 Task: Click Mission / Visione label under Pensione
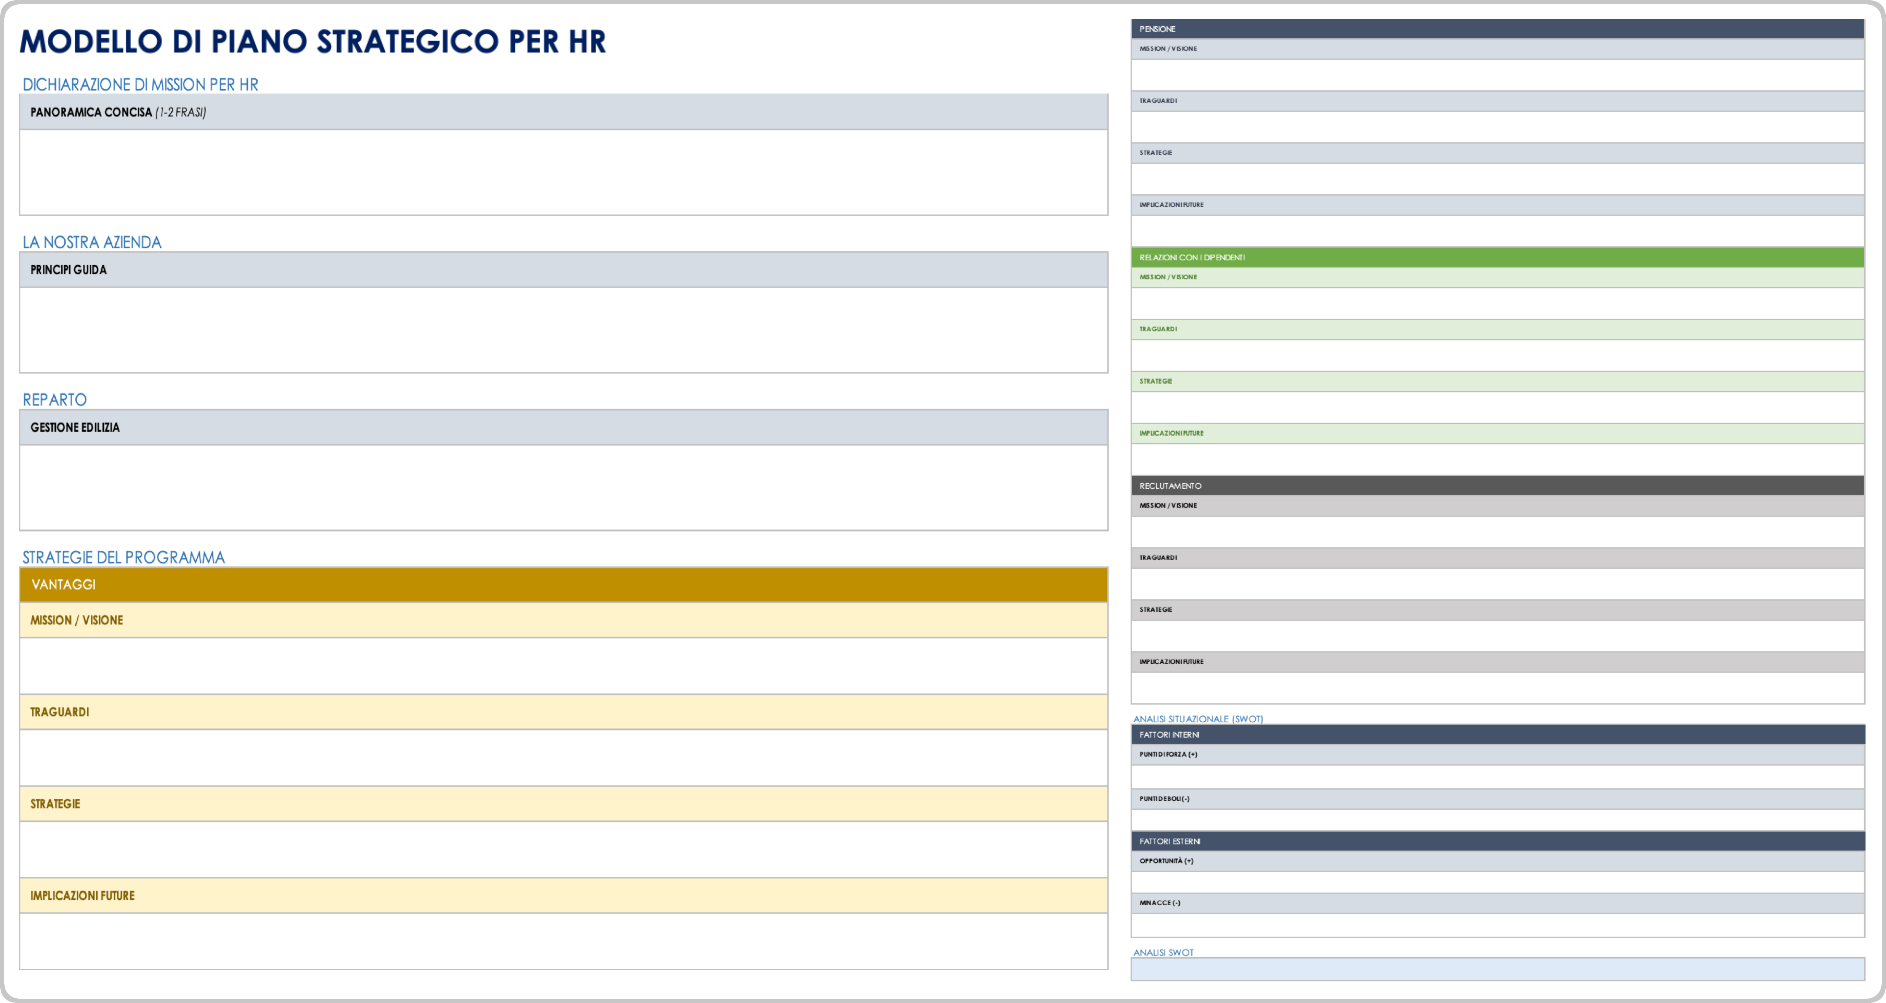(1168, 49)
